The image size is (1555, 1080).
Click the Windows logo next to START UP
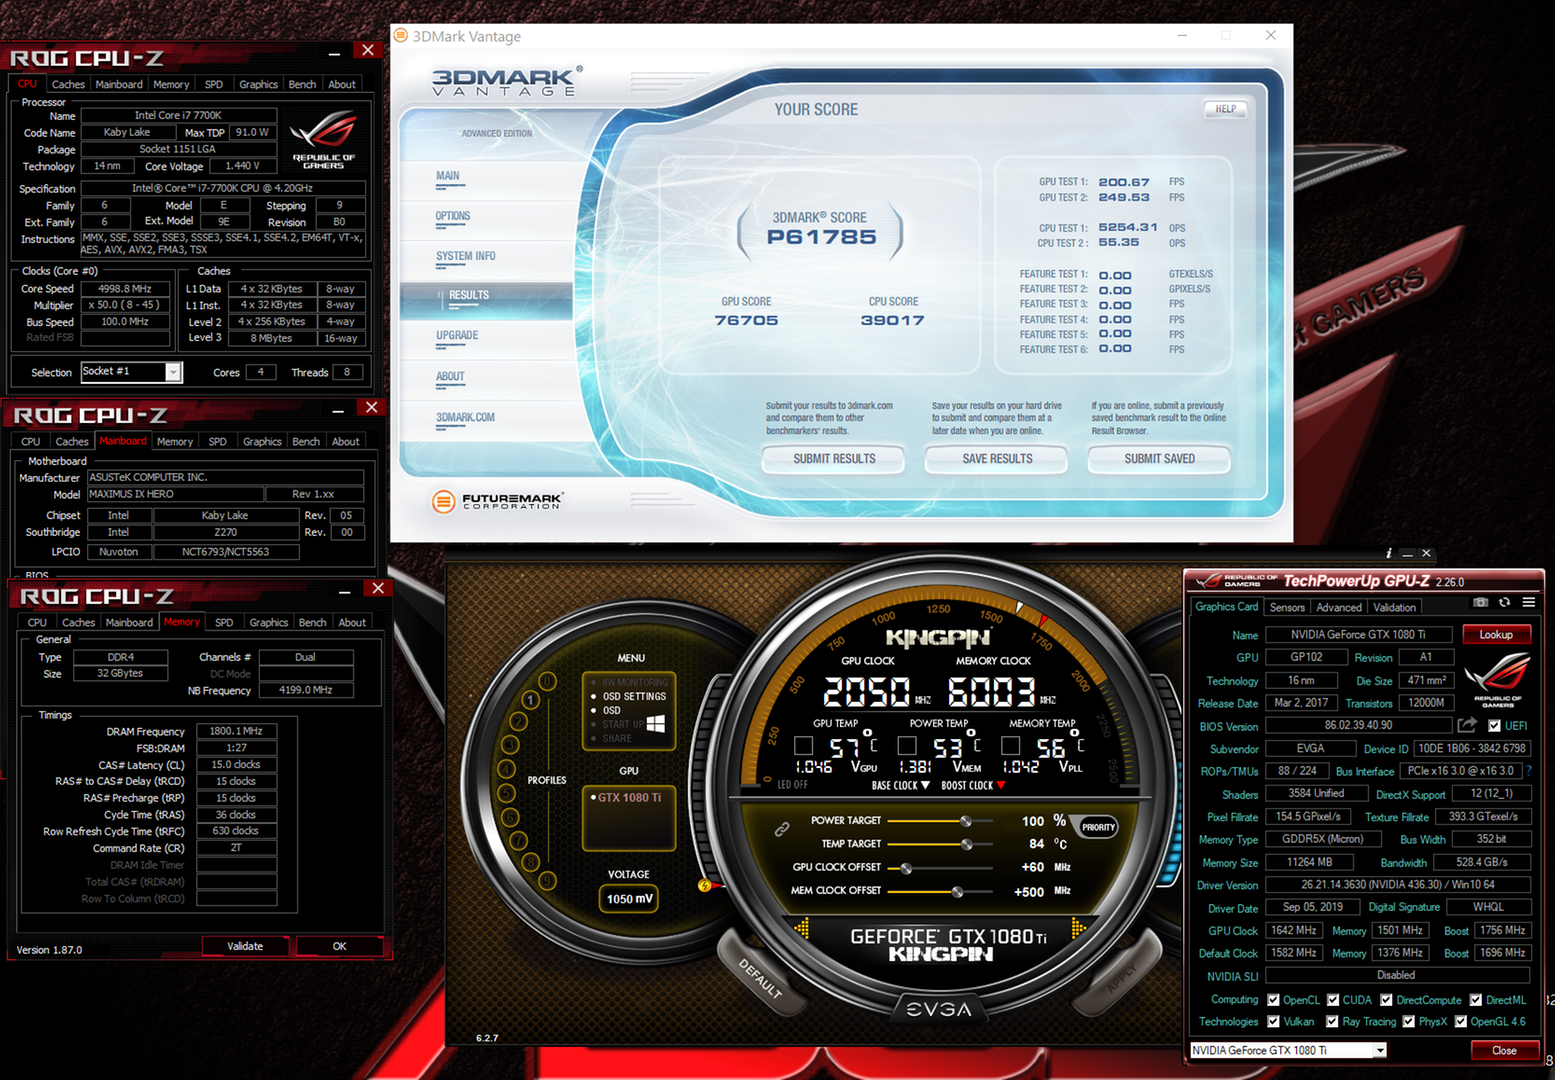(656, 723)
